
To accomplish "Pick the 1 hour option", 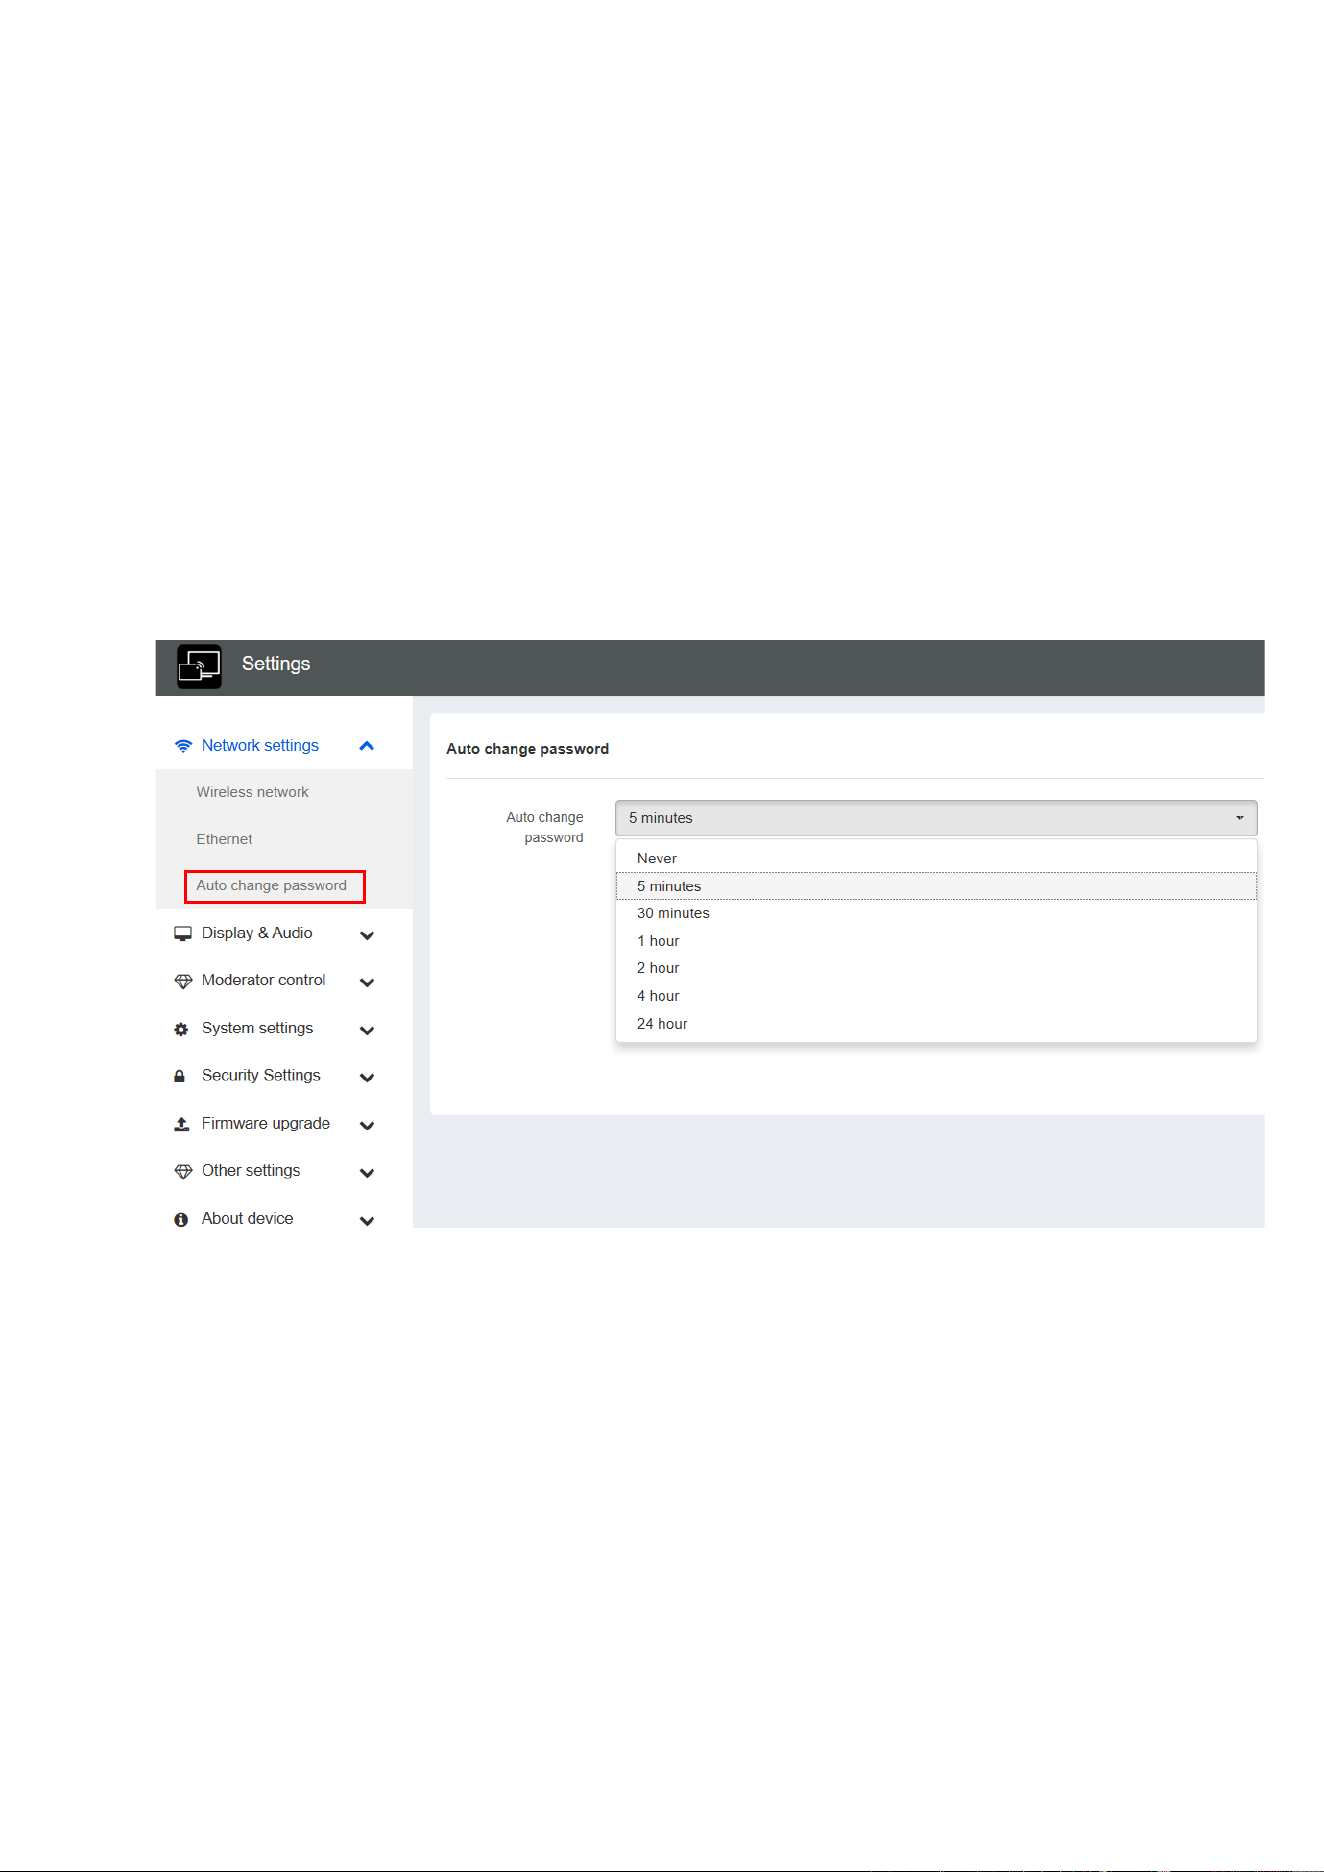I will click(x=936, y=941).
